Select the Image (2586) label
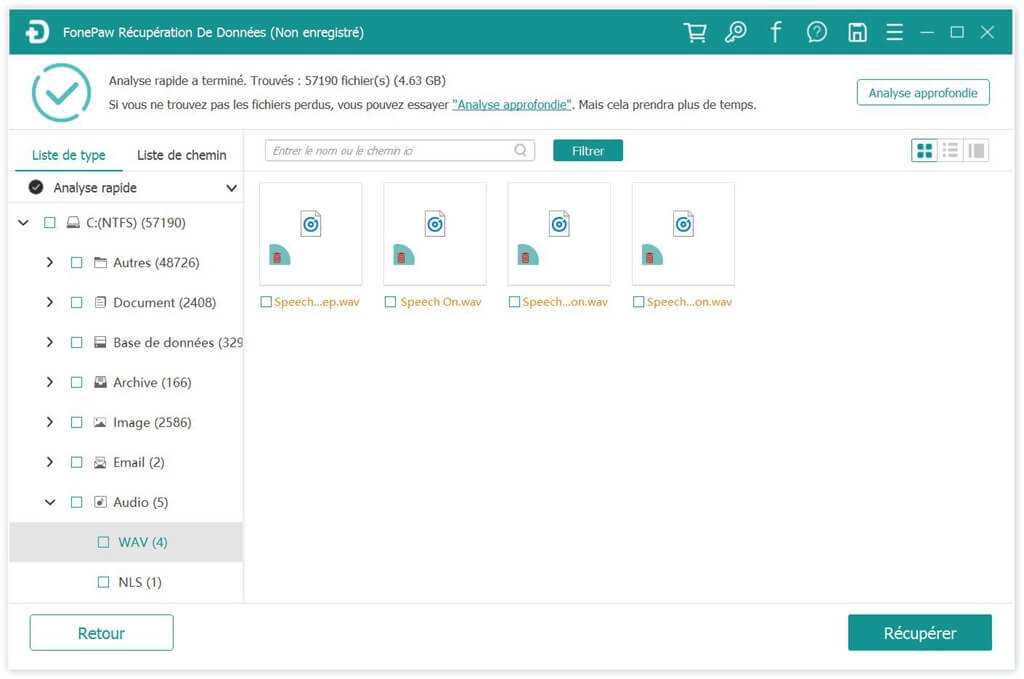1024x679 pixels. pos(152,422)
